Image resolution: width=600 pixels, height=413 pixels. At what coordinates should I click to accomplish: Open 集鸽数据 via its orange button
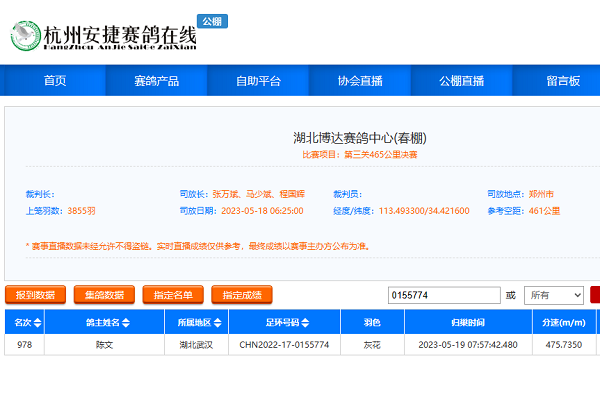tap(104, 295)
